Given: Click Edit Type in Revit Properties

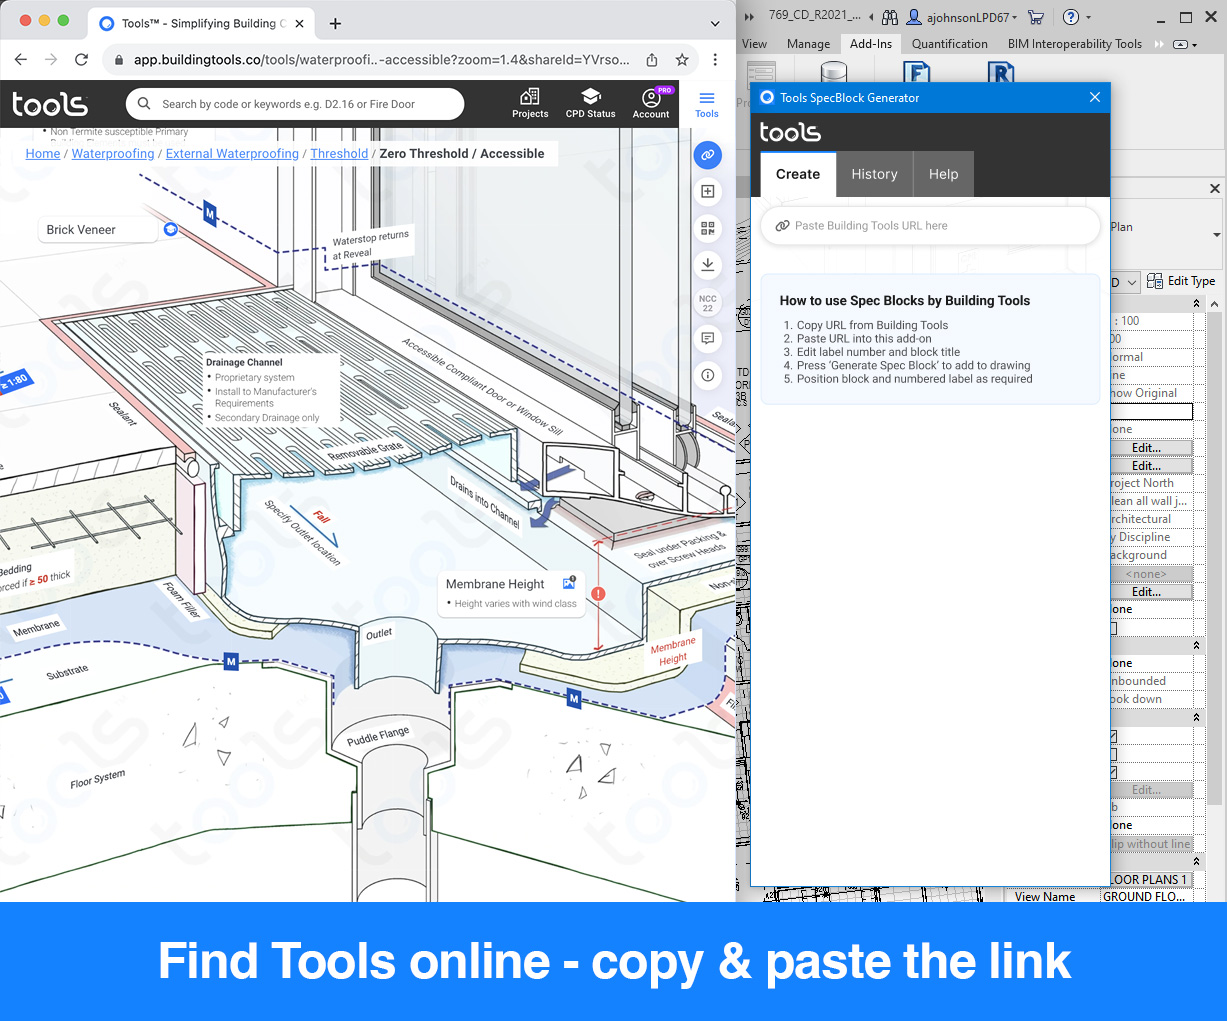Looking at the screenshot, I should [x=1181, y=282].
